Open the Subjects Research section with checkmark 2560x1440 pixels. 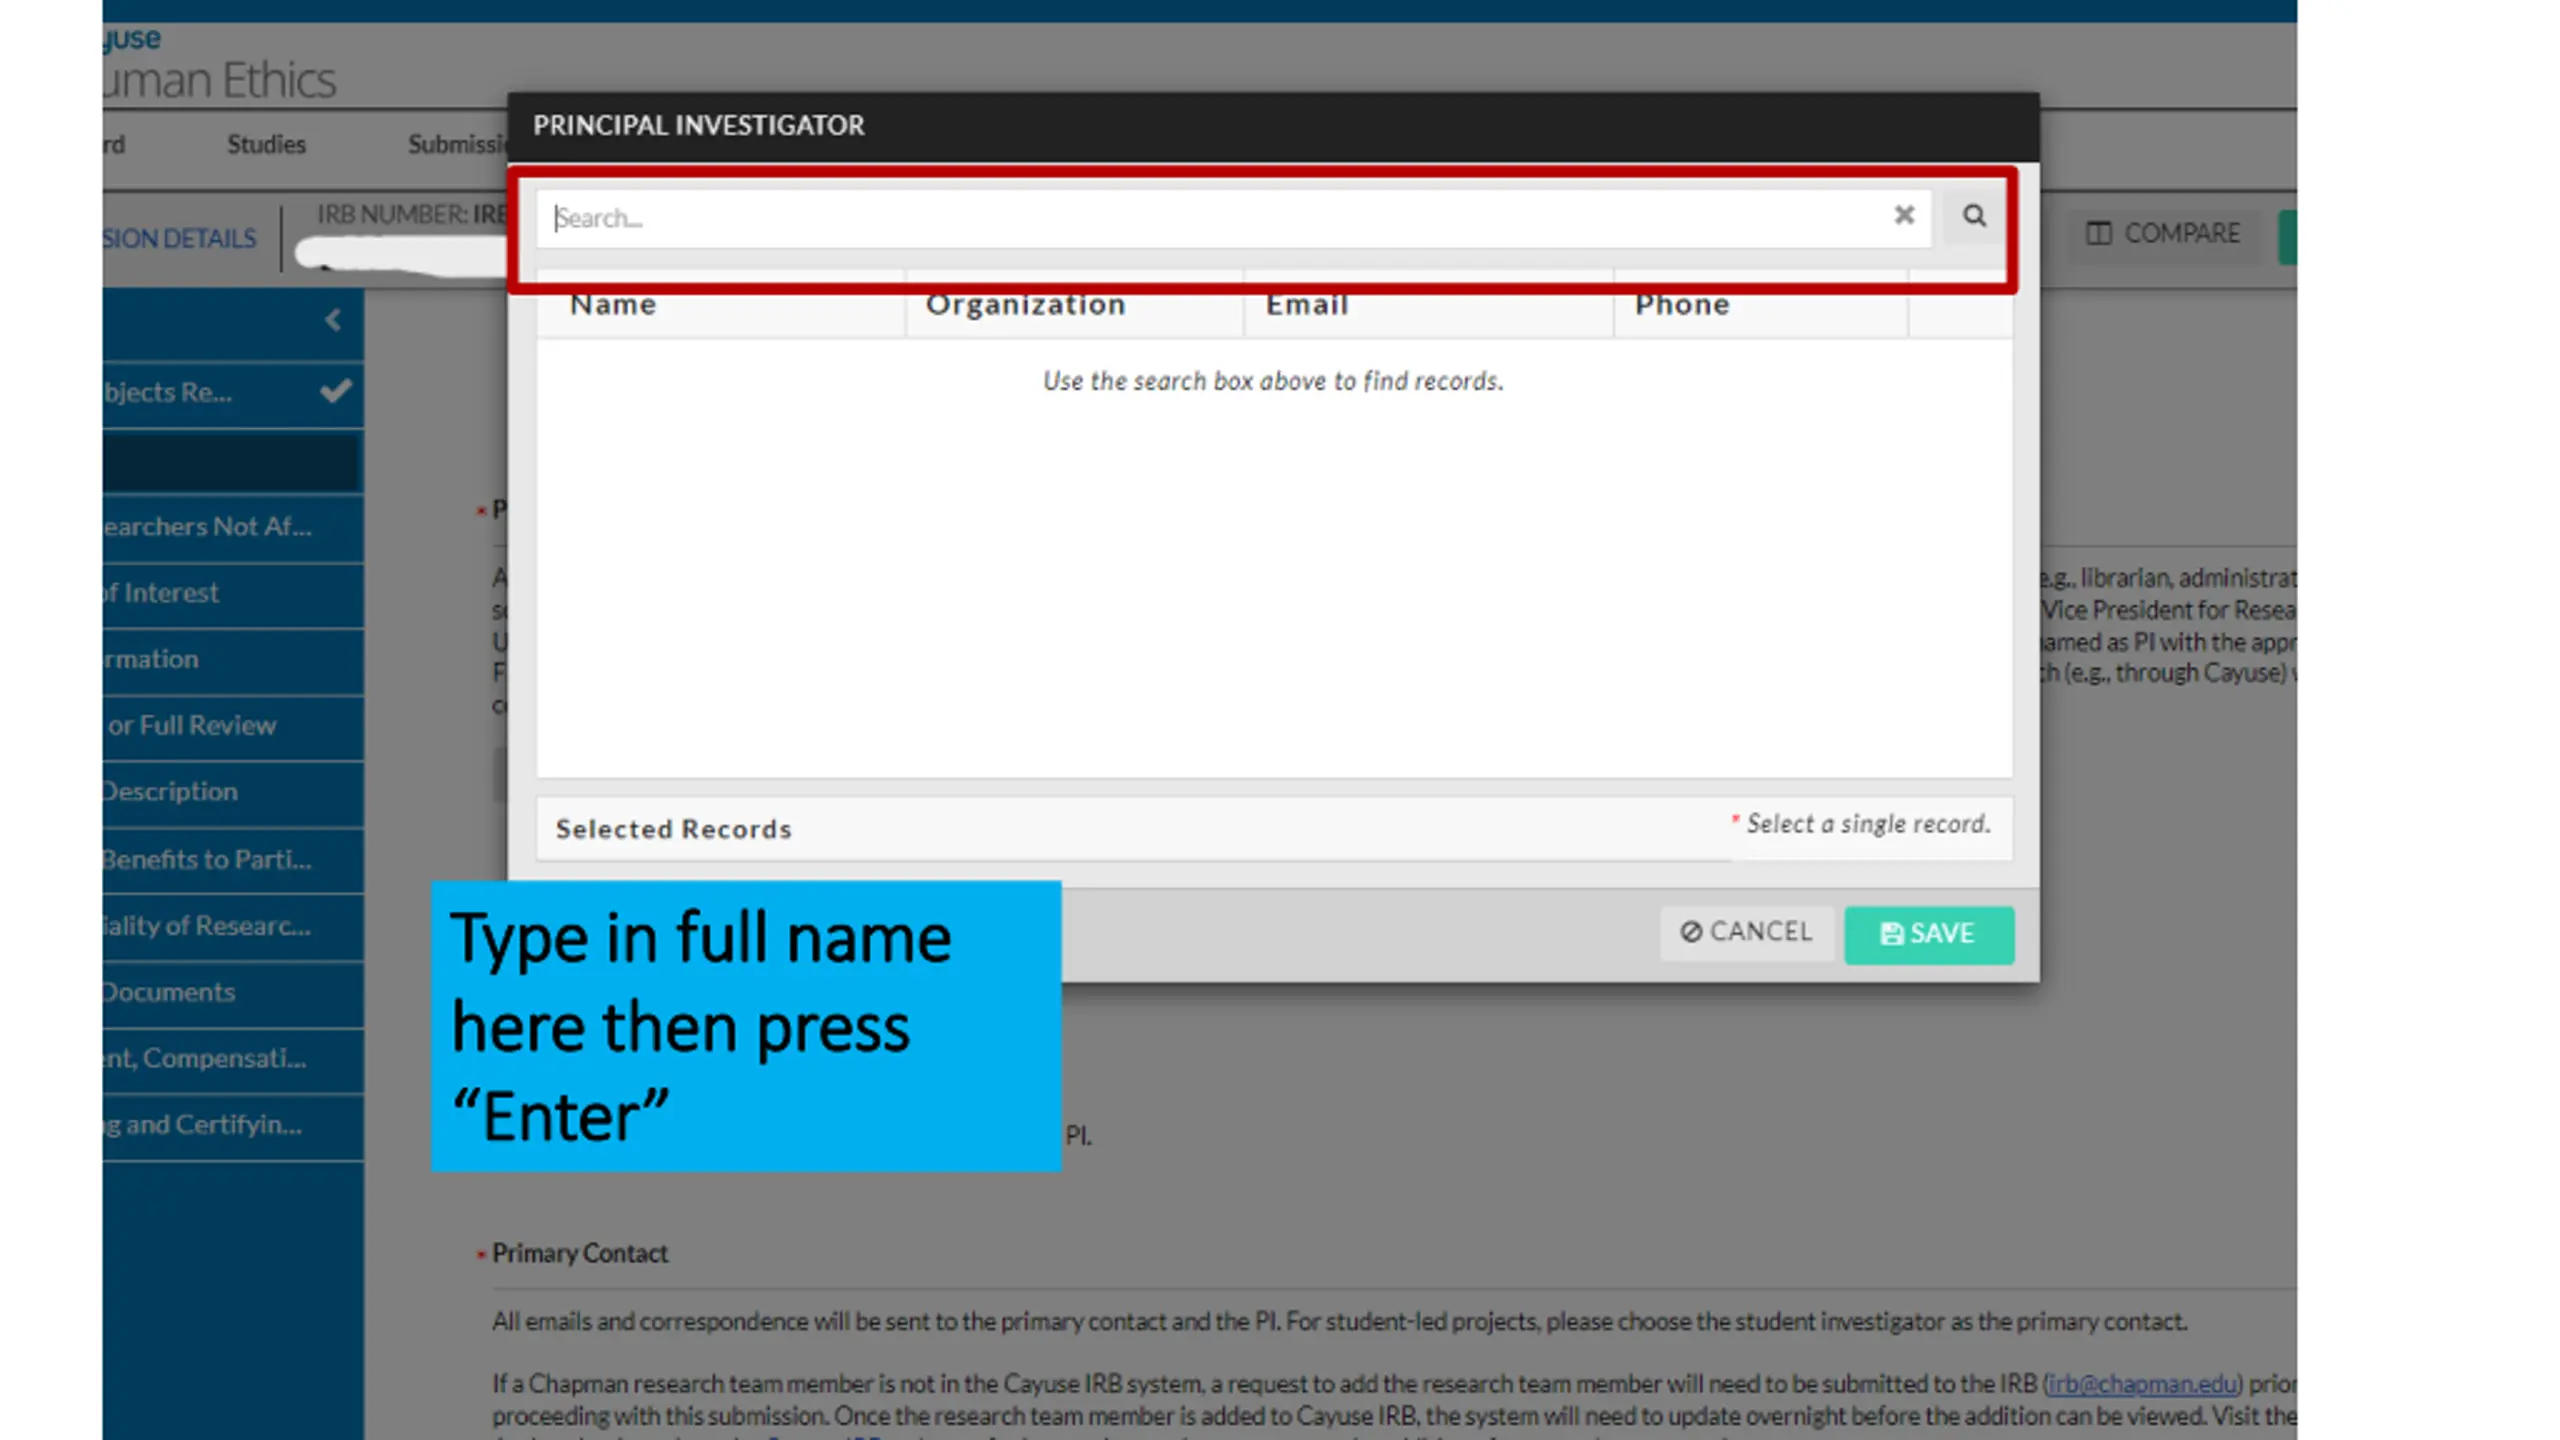[x=232, y=393]
